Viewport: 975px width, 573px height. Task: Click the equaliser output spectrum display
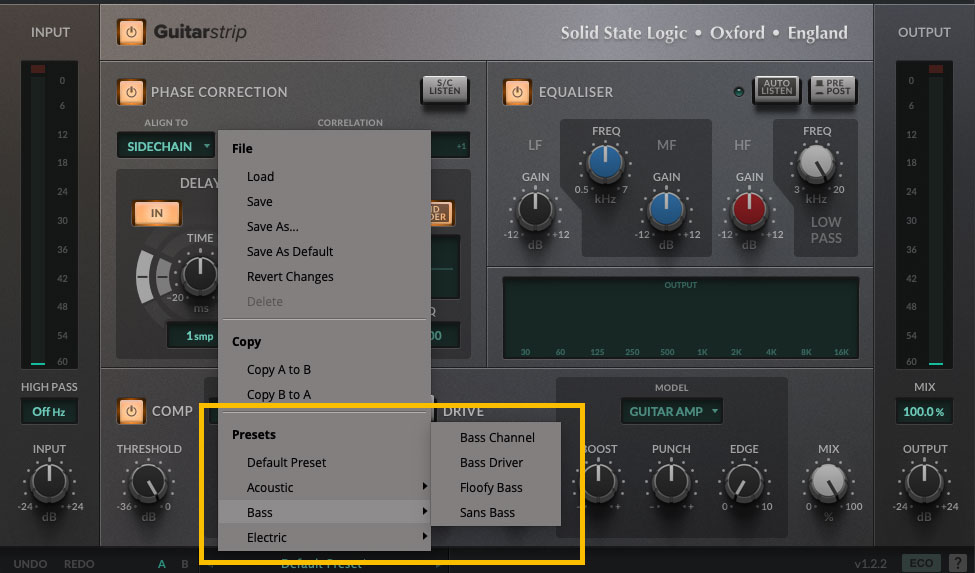[681, 318]
